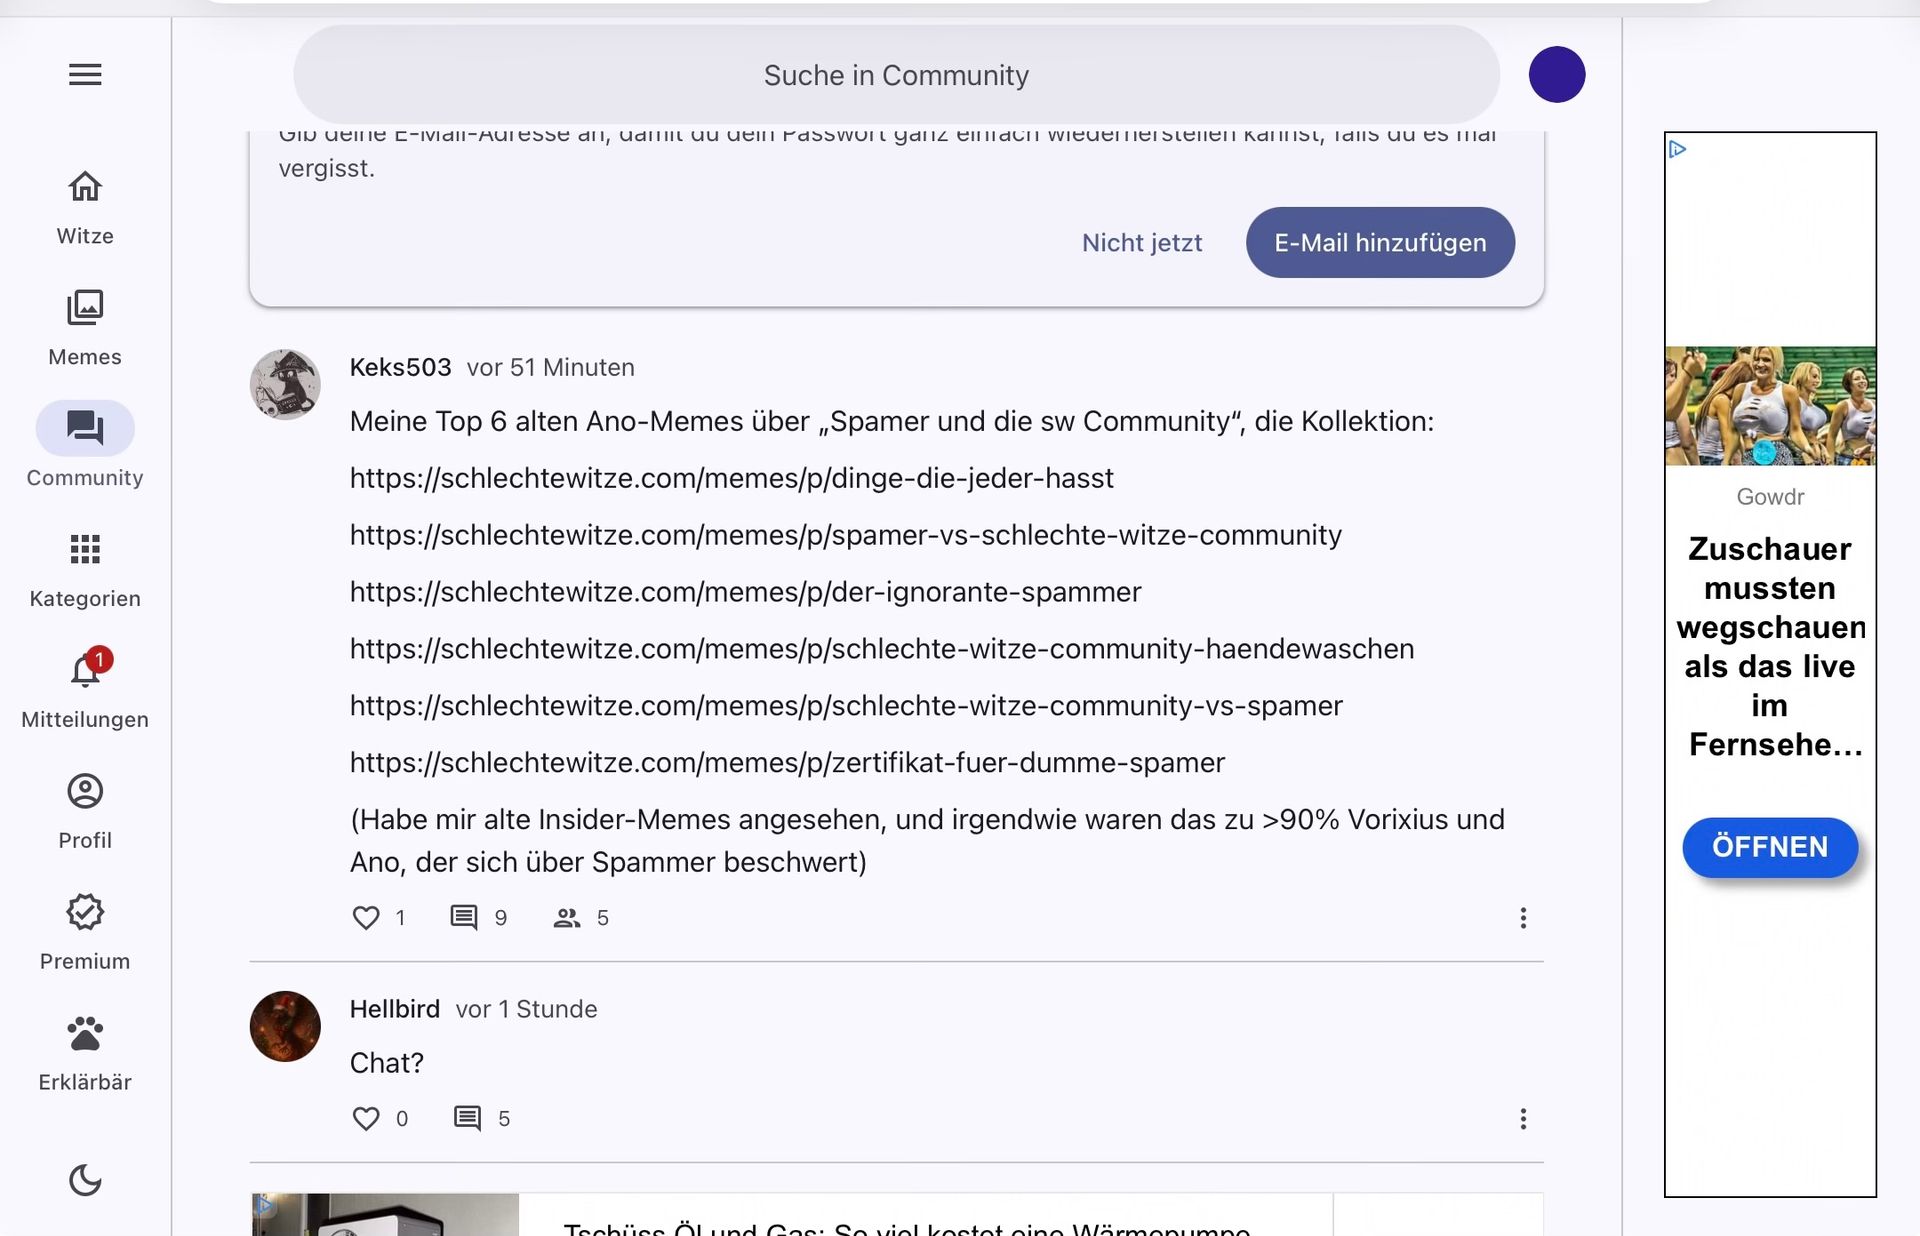Select the Community tab in sidebar
The image size is (1920, 1236).
85,429
